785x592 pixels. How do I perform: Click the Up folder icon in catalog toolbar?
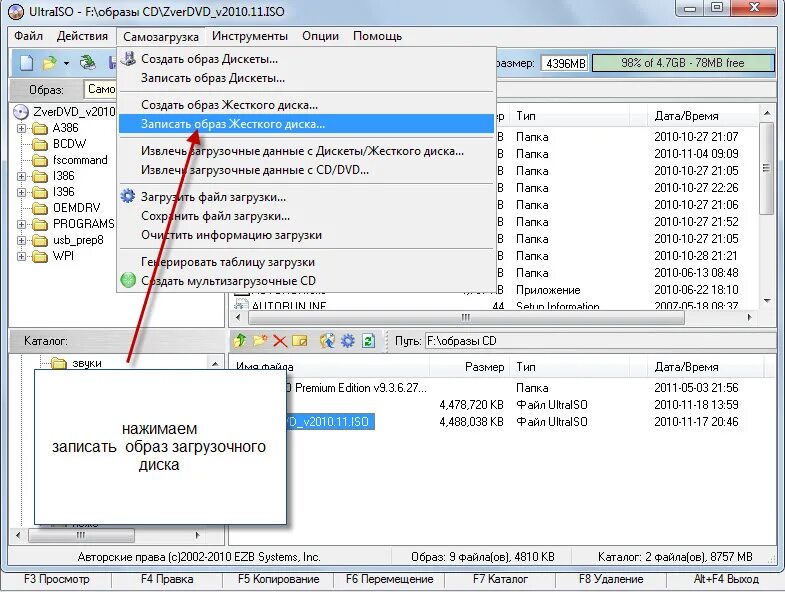pos(240,341)
